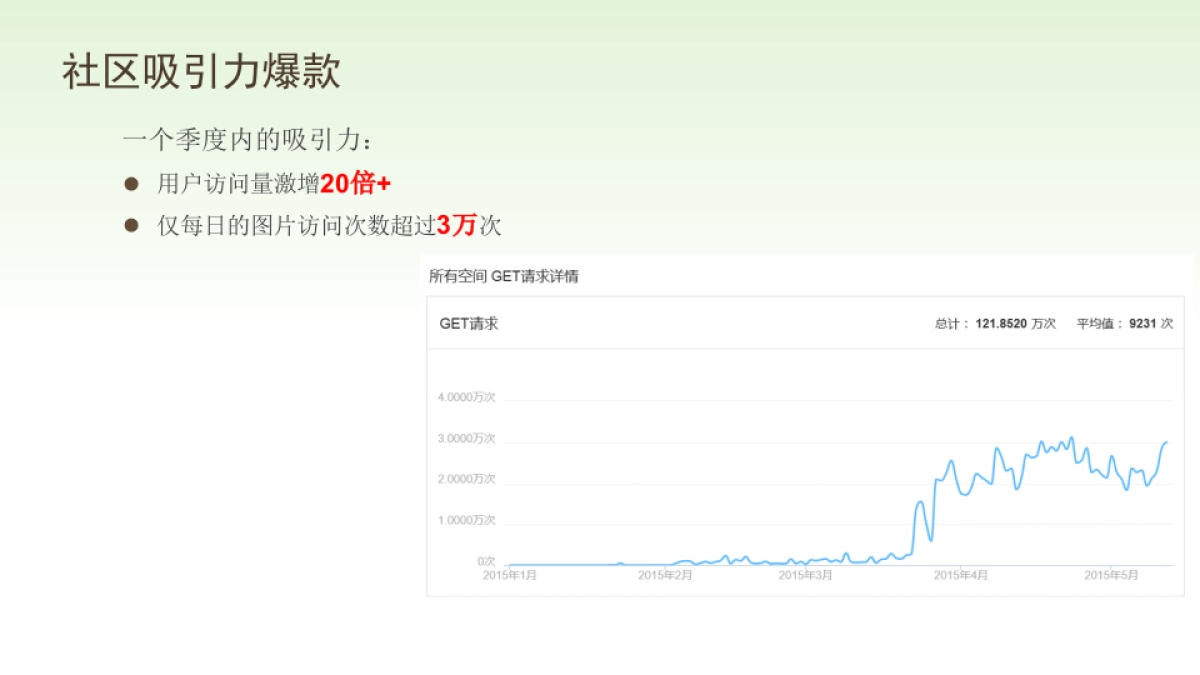
Task: Click the y-axis label 2.0000万次
Action: [467, 479]
